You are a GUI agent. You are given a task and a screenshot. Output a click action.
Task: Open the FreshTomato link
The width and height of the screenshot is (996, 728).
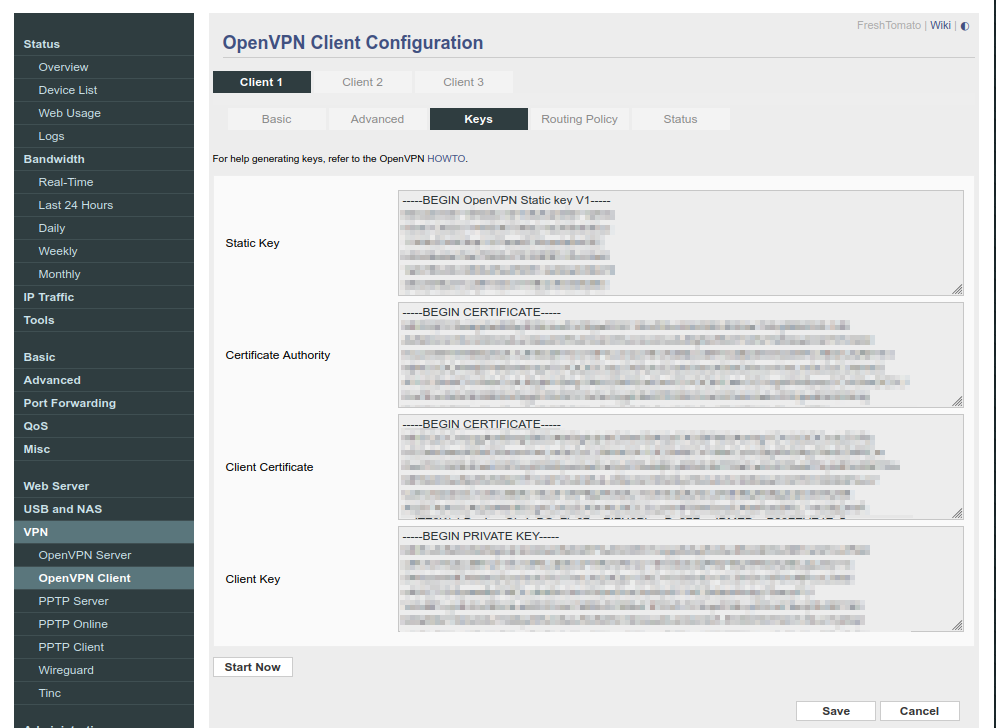click(889, 25)
